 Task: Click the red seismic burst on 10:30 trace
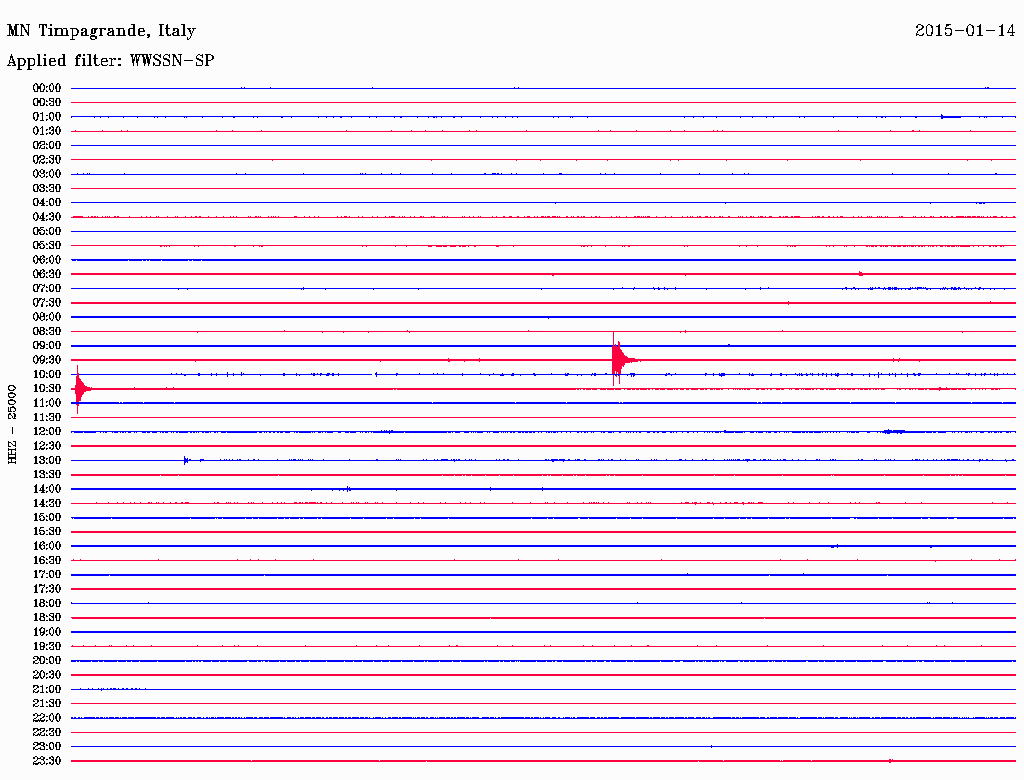click(x=81, y=389)
